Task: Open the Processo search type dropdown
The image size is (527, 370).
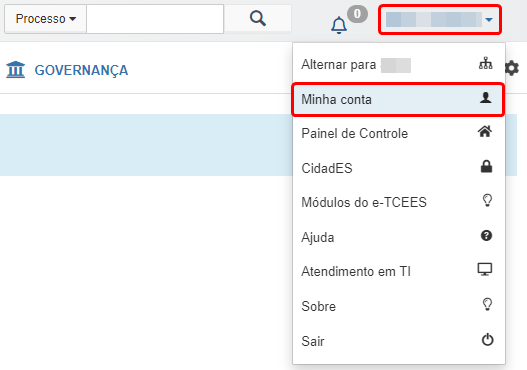Action: pyautogui.click(x=46, y=19)
